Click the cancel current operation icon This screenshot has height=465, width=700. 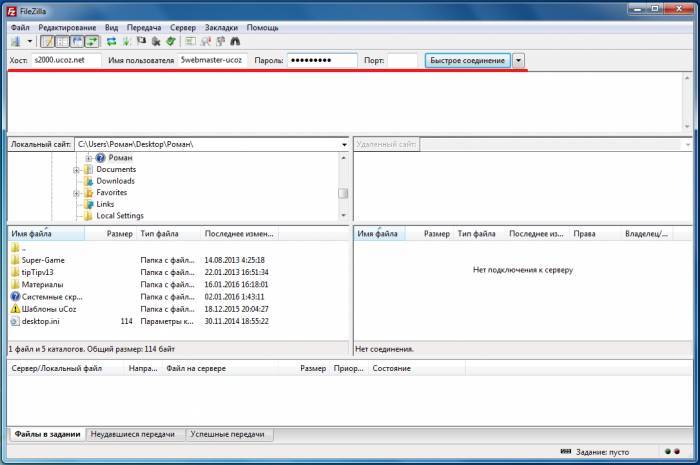(141, 42)
